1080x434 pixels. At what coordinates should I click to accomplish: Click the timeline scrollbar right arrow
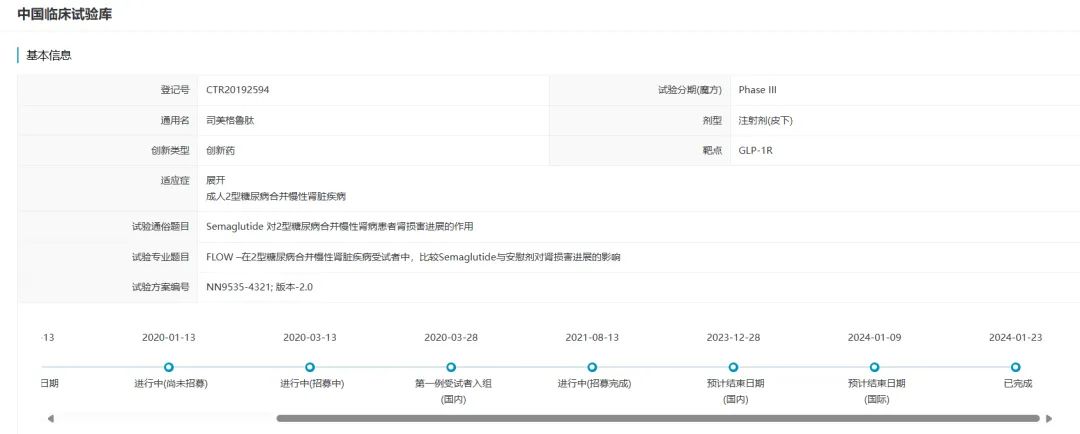click(1049, 418)
